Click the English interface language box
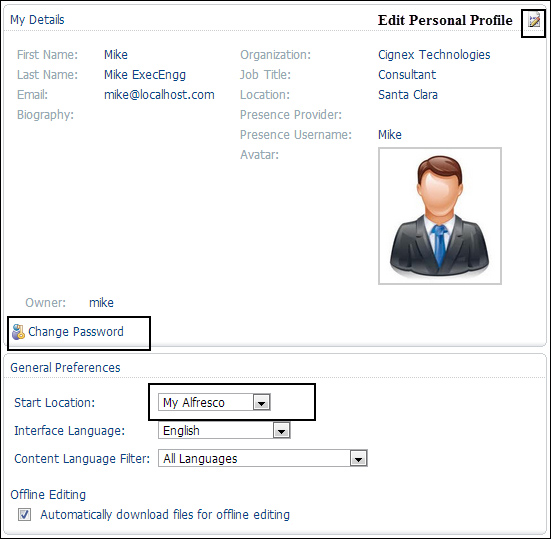Image resolution: width=551 pixels, height=539 pixels. pyautogui.click(x=224, y=431)
